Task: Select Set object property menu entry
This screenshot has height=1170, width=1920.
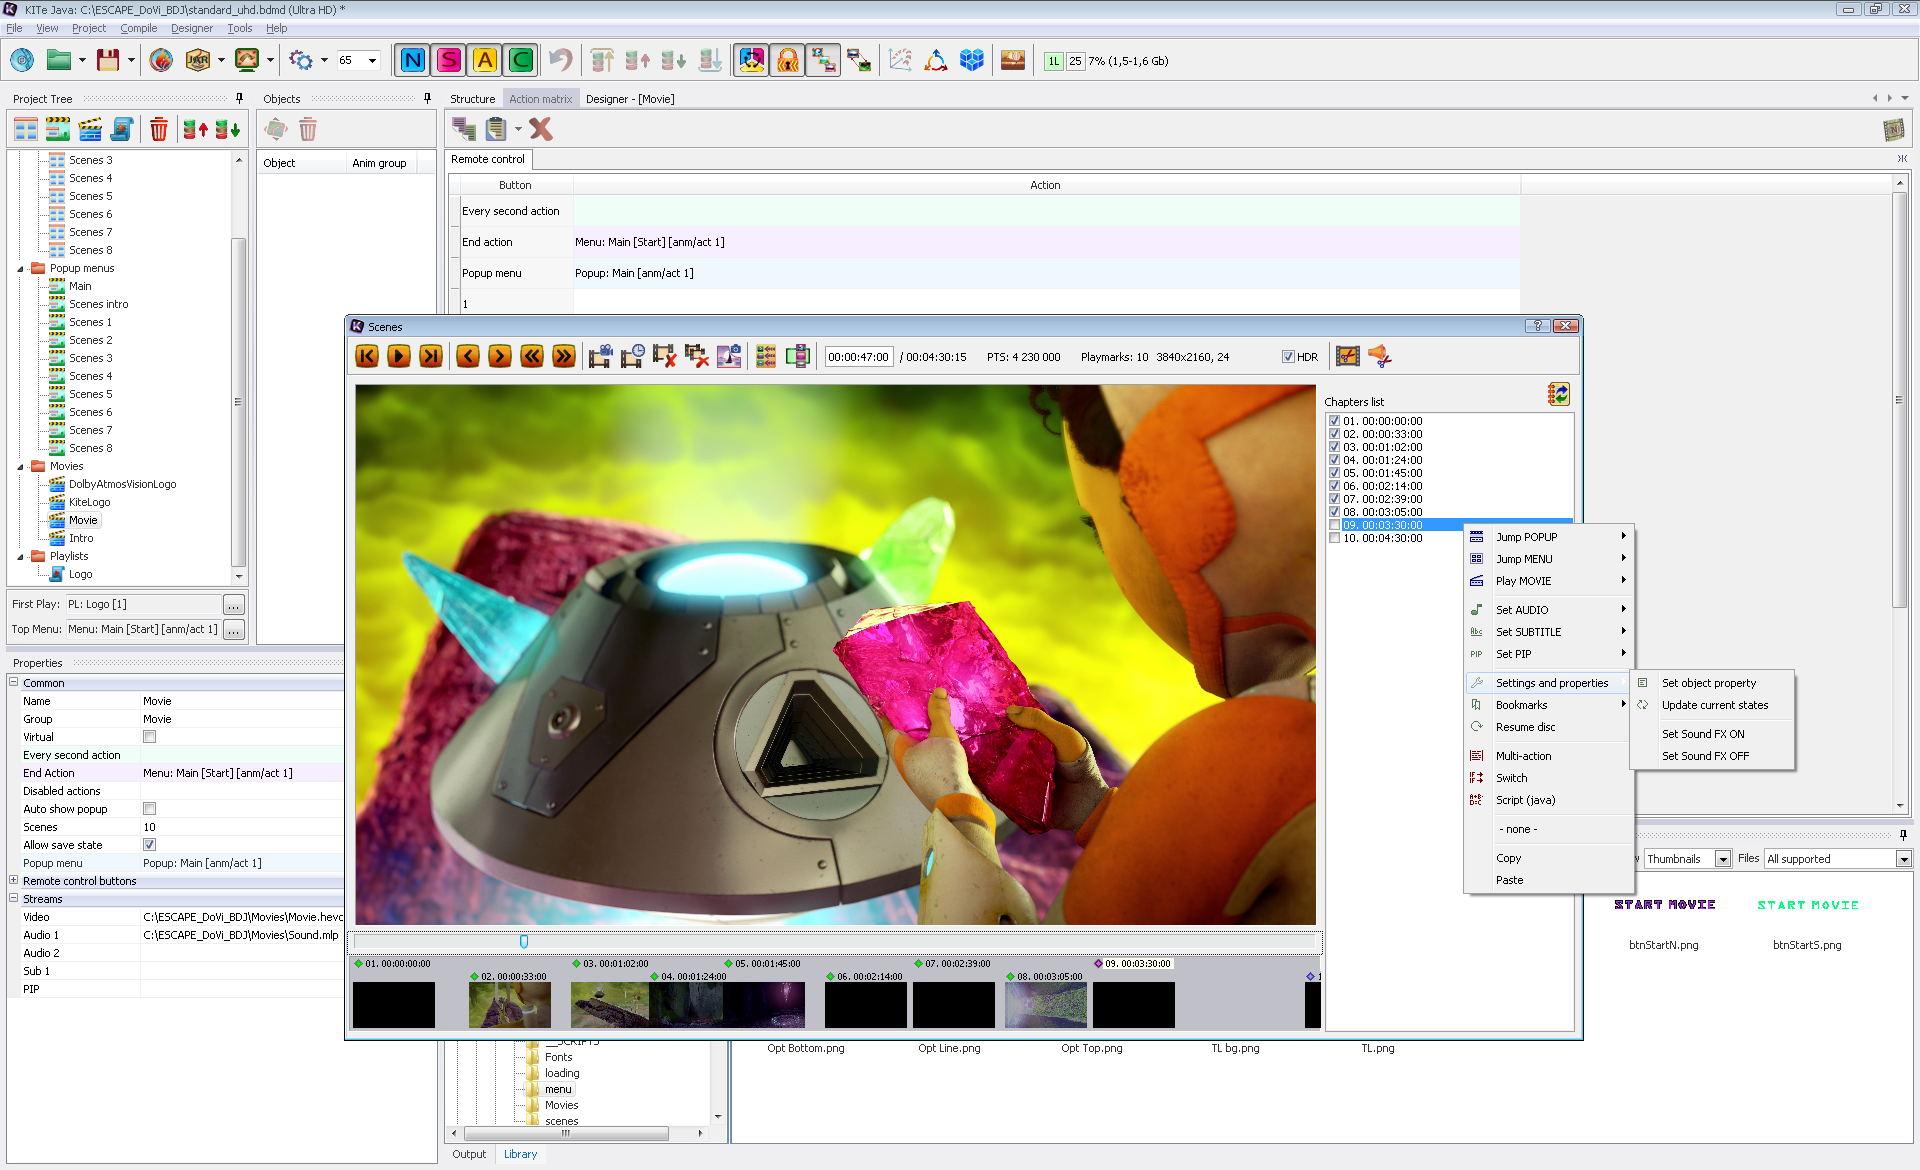Action: (x=1708, y=683)
